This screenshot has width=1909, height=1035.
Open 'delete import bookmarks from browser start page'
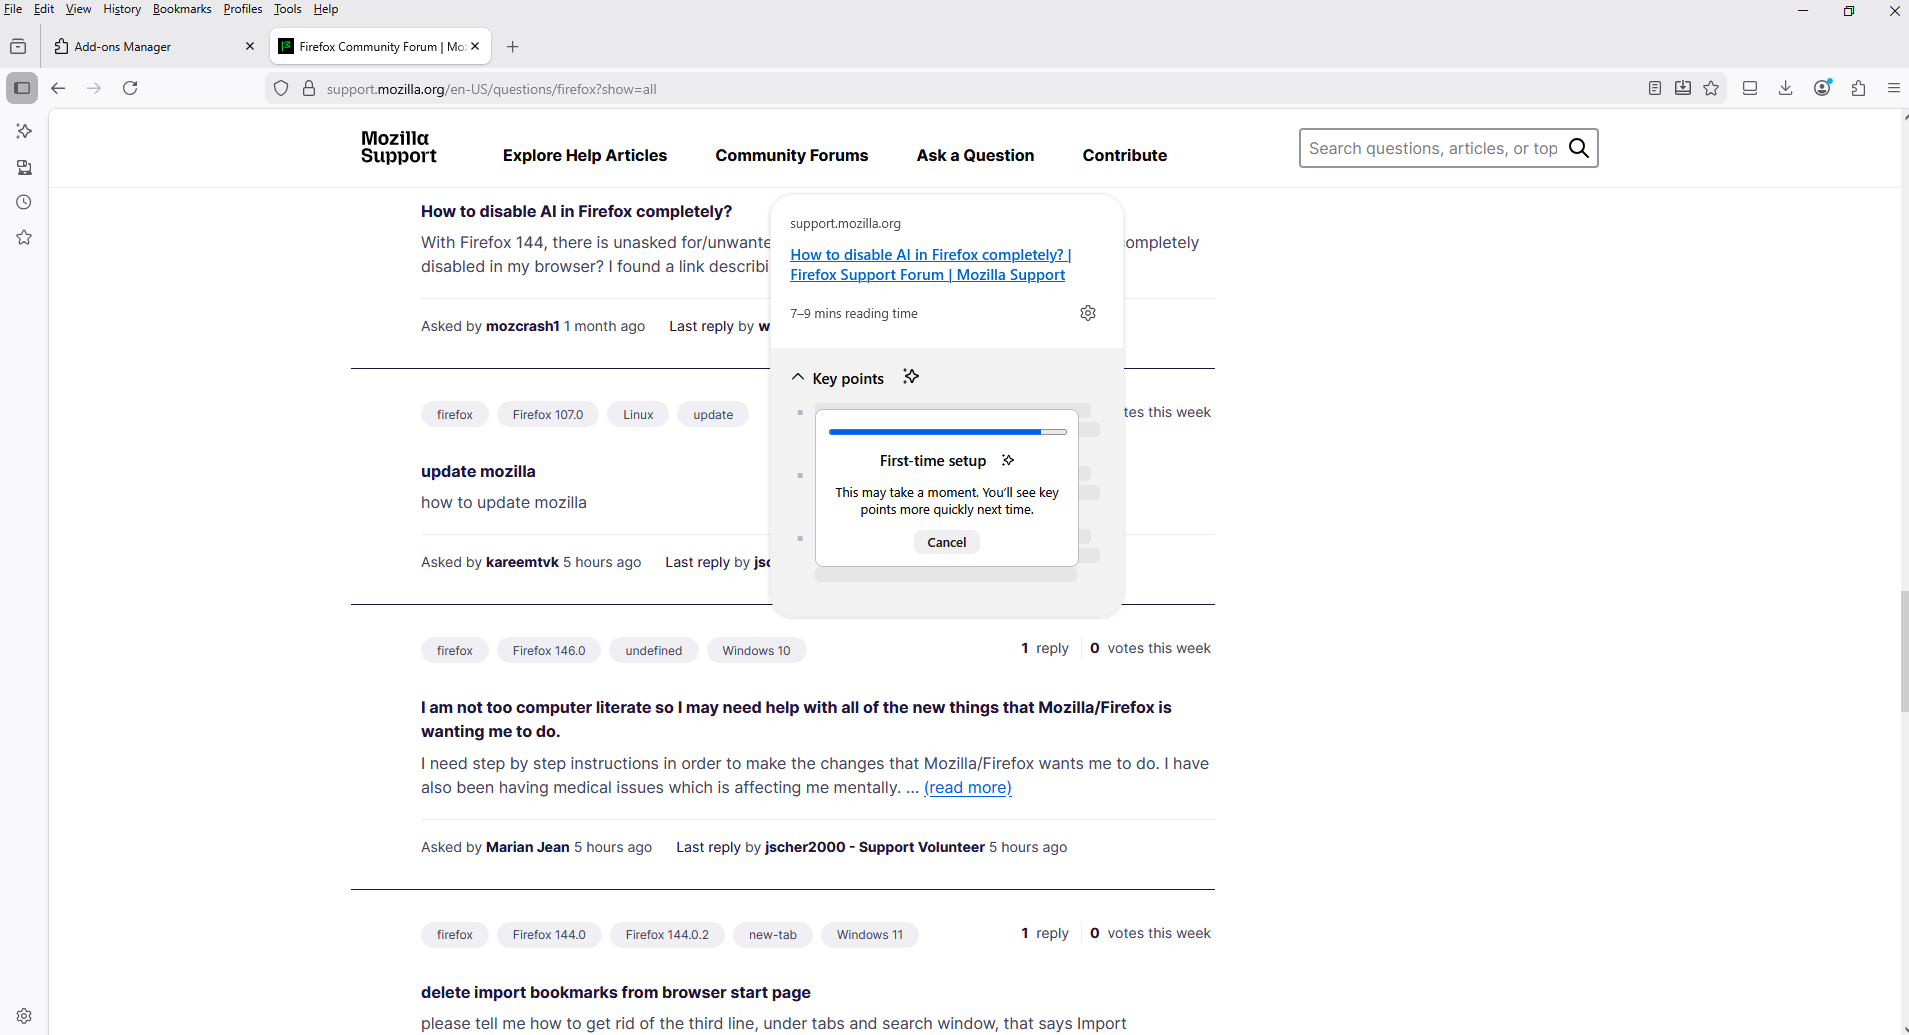point(616,993)
